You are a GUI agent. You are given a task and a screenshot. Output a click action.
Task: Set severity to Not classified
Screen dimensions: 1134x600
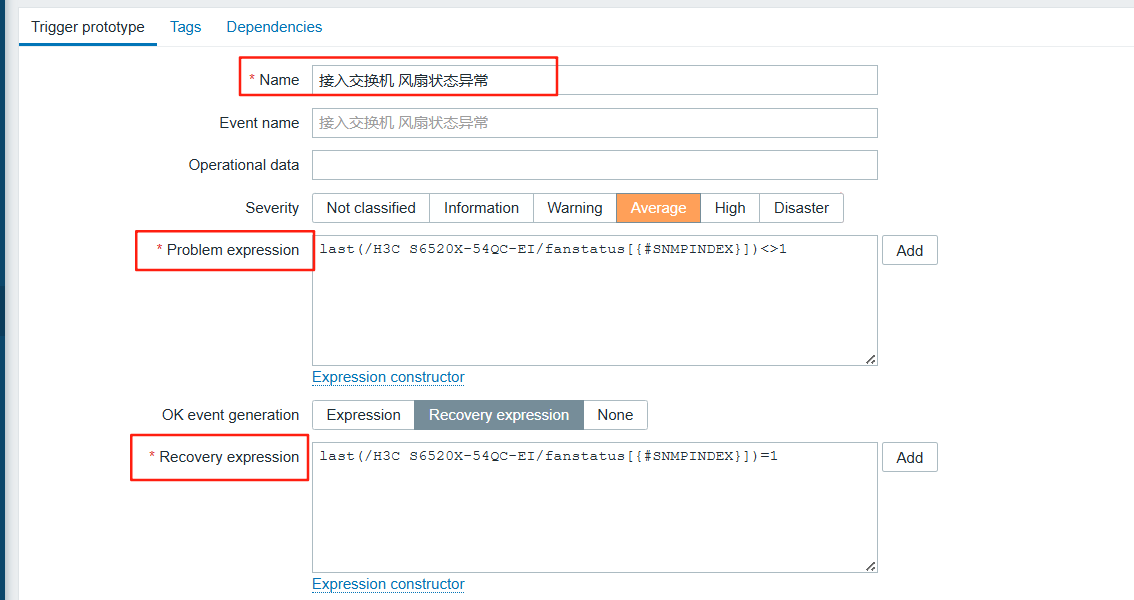coord(371,208)
